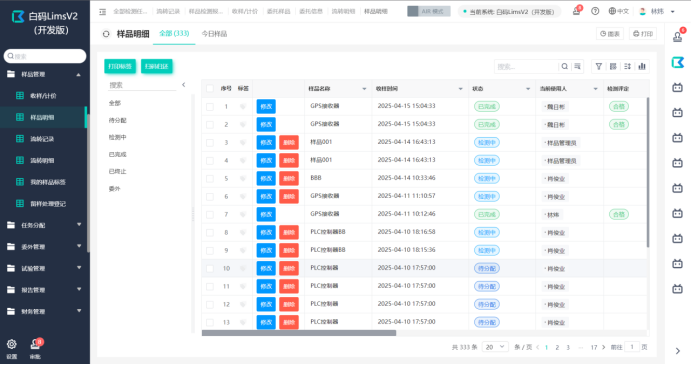Image resolution: width=692 pixels, height=365 pixels.
Task: Expand the 试验管理 menu group
Action: tap(44, 268)
